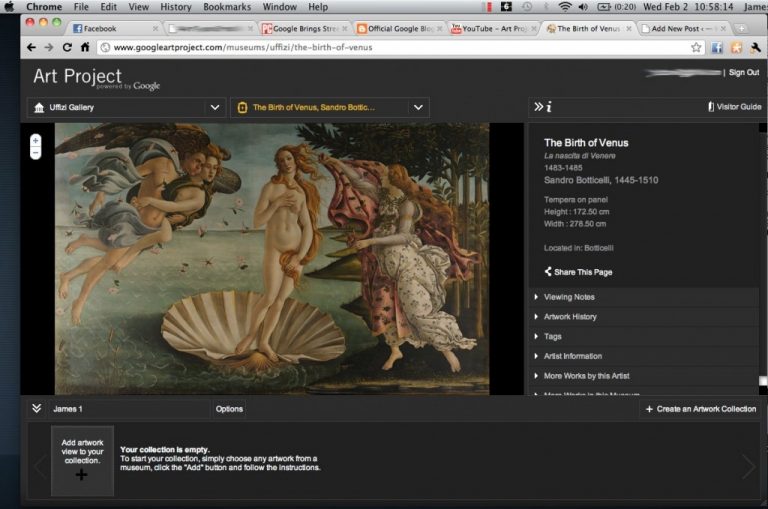Click the Art Project logo
Viewport: 768px width, 509px height.
coord(96,78)
